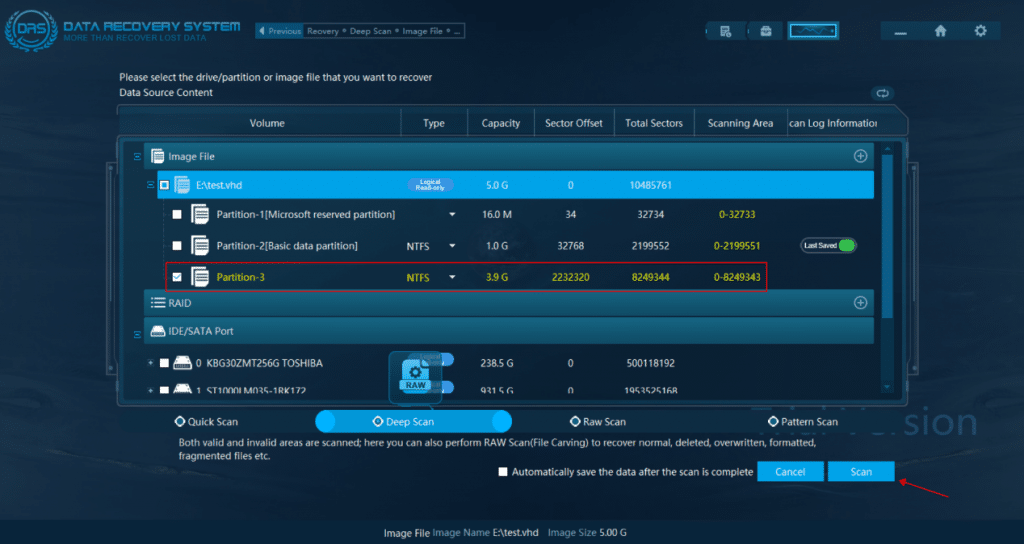Enable automatically save data after scan

[503, 472]
